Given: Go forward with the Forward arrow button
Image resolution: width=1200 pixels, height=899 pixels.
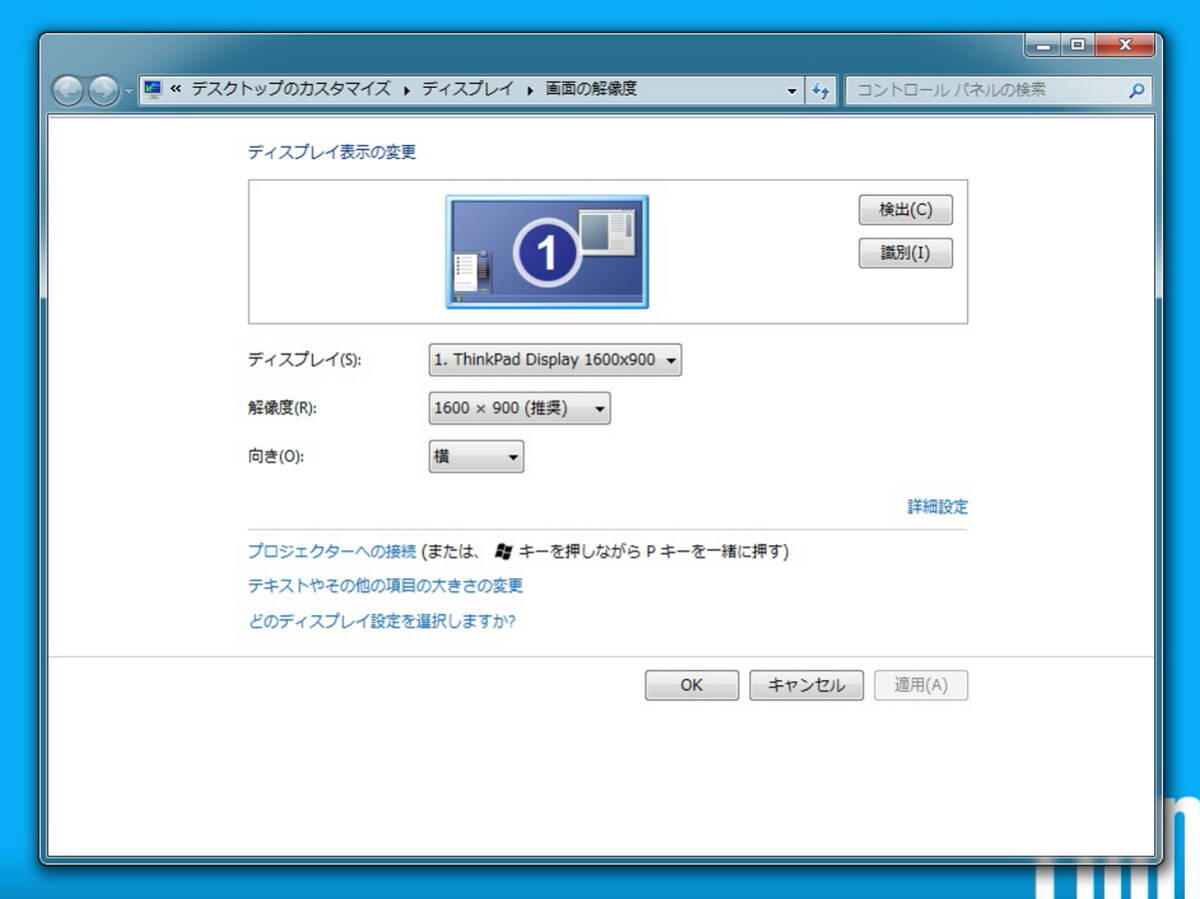Looking at the screenshot, I should tap(103, 91).
